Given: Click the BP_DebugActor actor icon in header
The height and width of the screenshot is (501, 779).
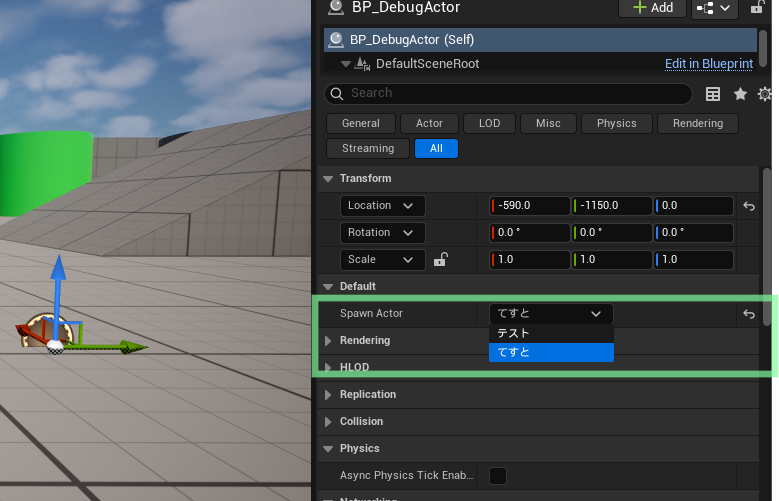Looking at the screenshot, I should click(336, 6).
